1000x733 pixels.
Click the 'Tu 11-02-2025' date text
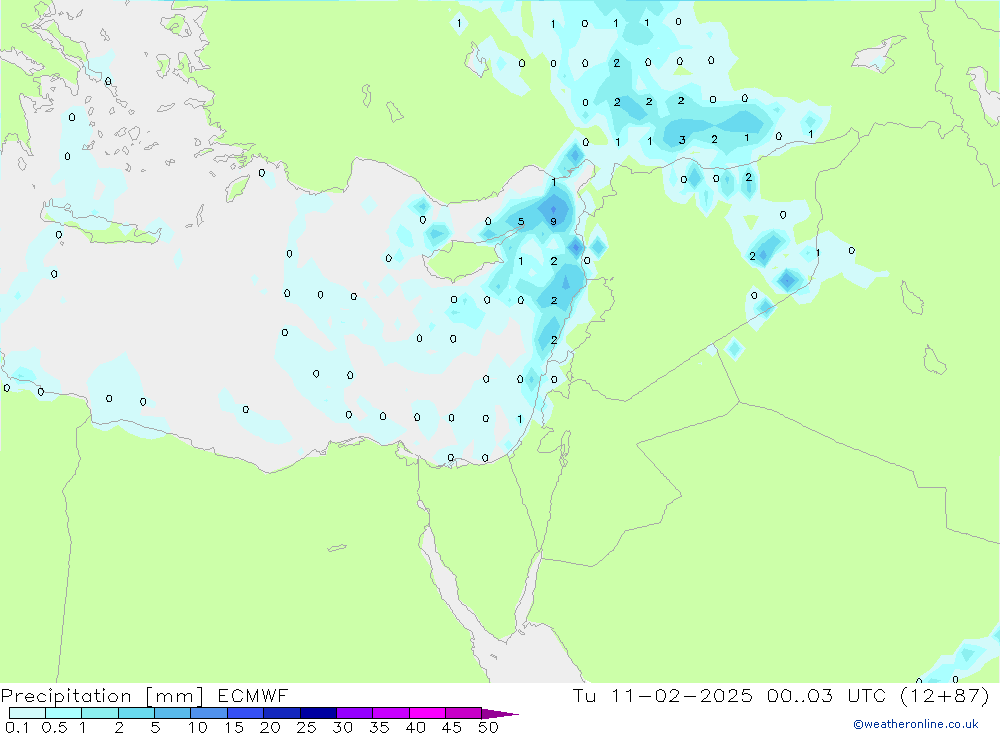pyautogui.click(x=663, y=695)
